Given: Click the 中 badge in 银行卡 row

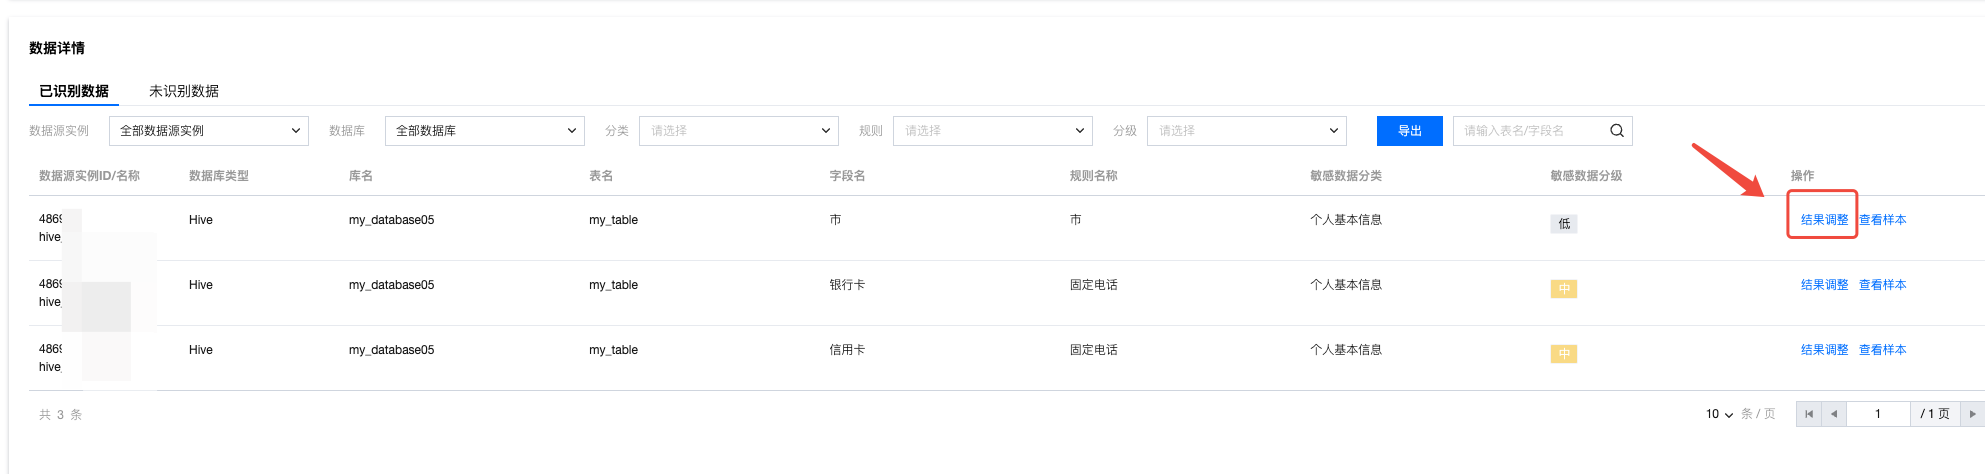Looking at the screenshot, I should [1564, 289].
